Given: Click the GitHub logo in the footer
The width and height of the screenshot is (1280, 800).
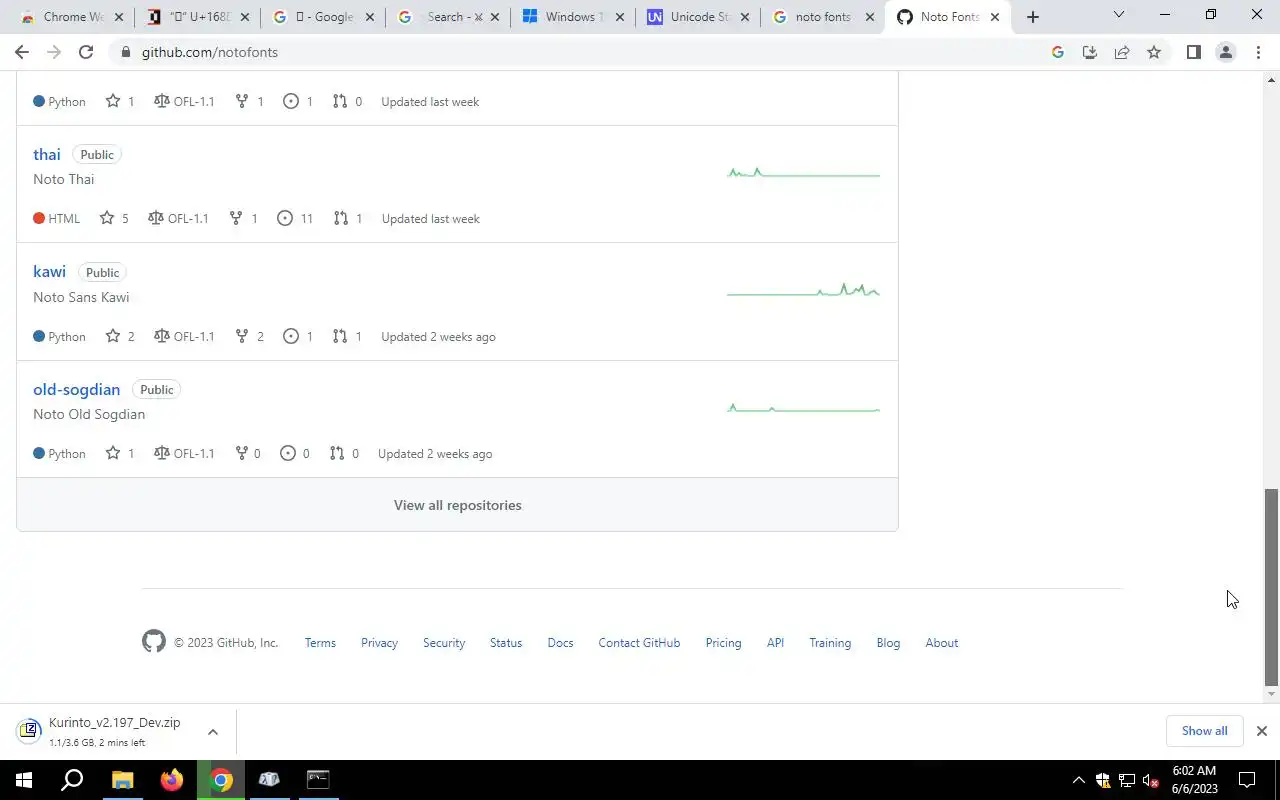Looking at the screenshot, I should [x=153, y=641].
